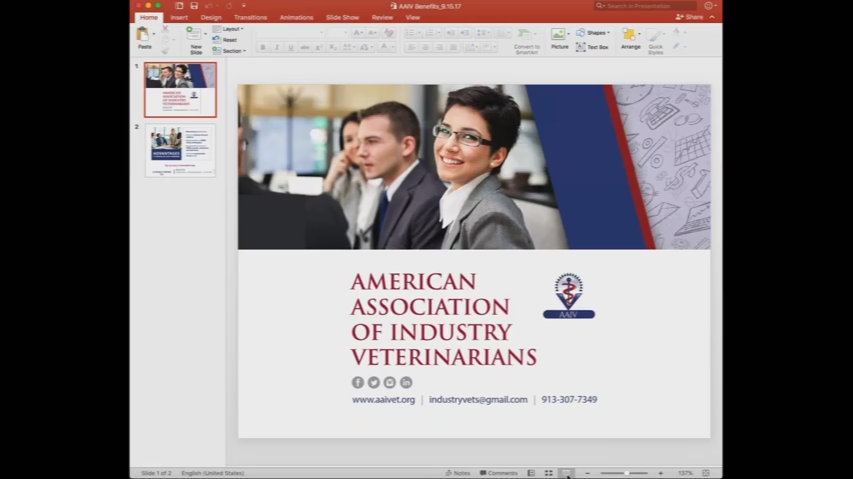
Task: Open the Slide Show tab
Action: tap(342, 17)
